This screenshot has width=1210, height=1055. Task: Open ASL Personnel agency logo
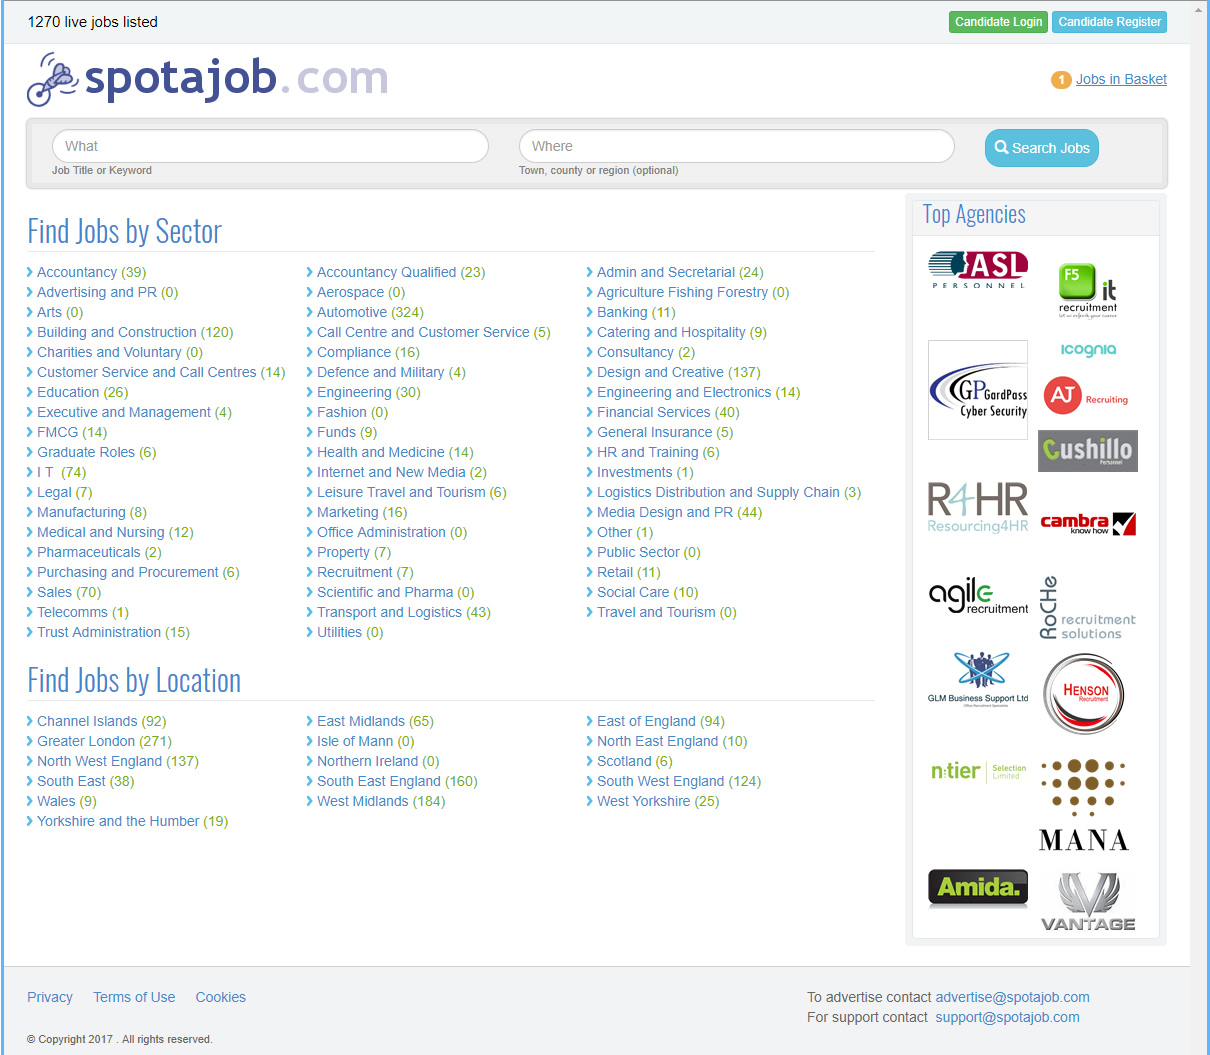(x=978, y=270)
